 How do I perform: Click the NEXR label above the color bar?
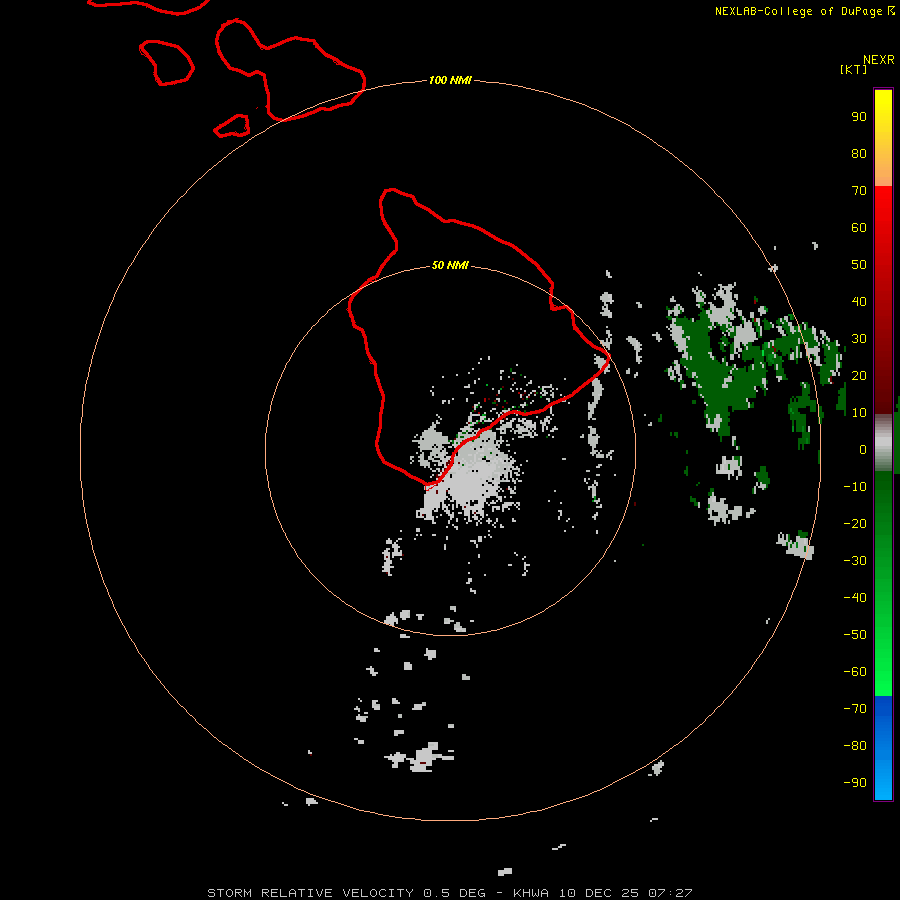pyautogui.click(x=879, y=60)
